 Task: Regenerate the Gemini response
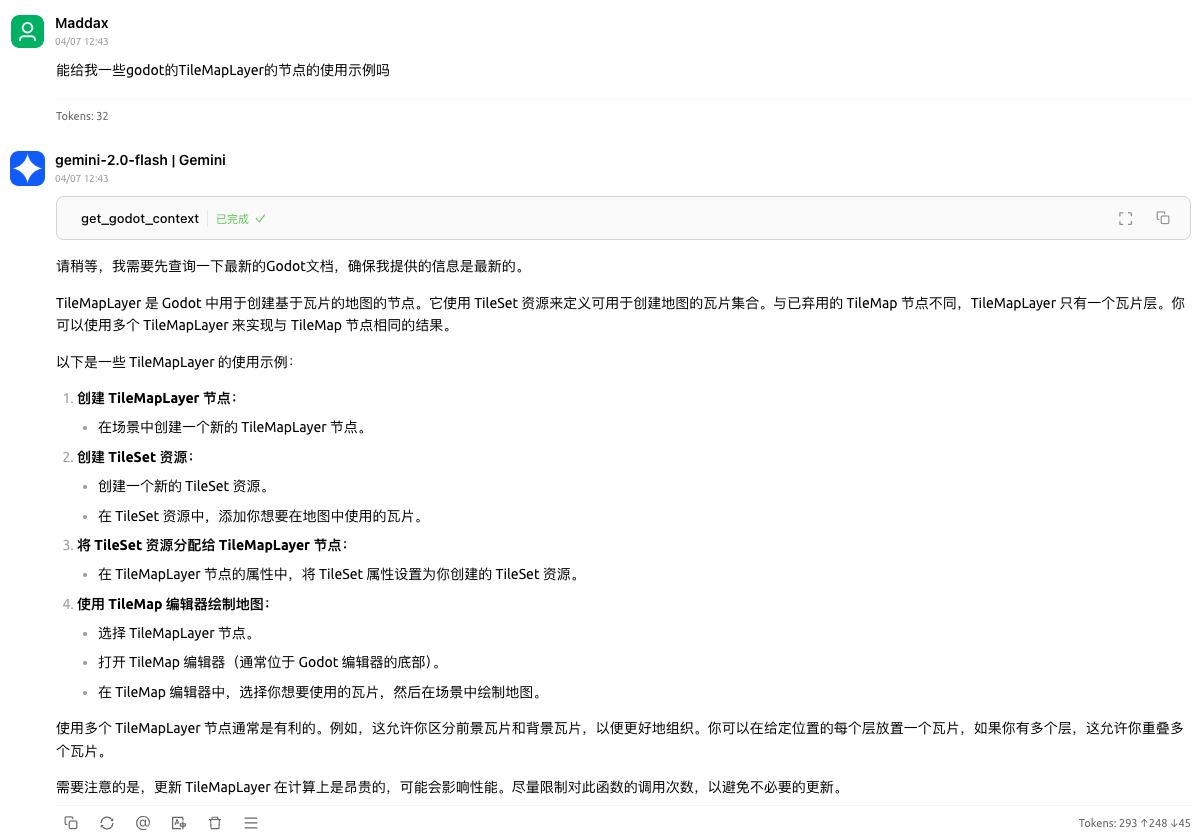pos(107,822)
